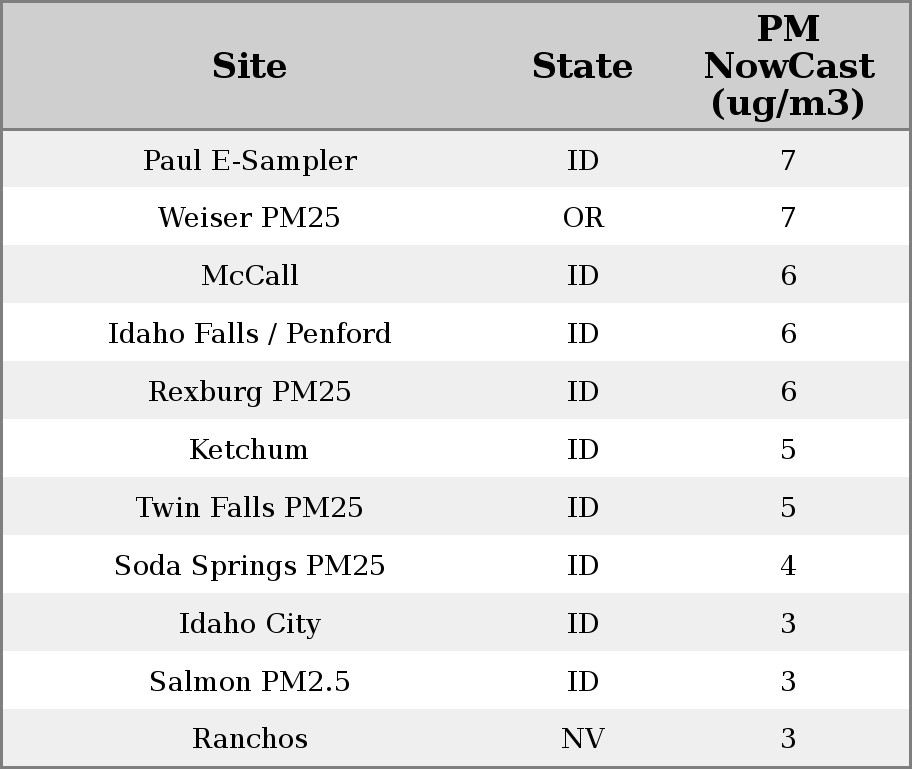The height and width of the screenshot is (769, 912).
Task: Sort by the State column header
Action: click(582, 66)
